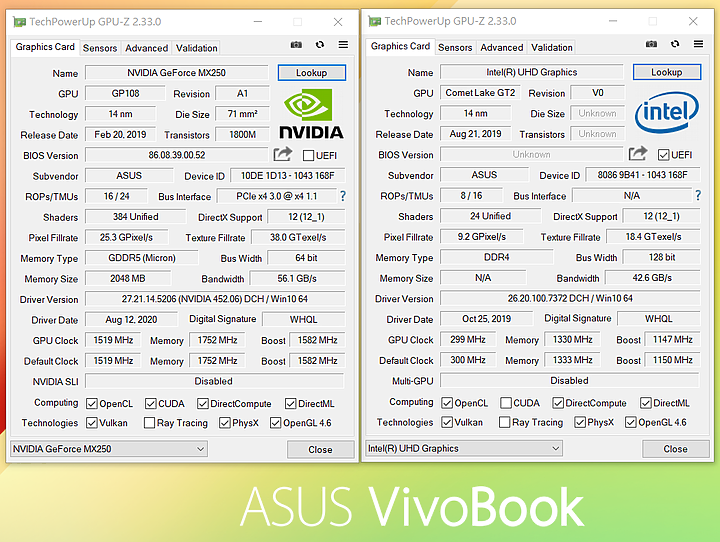Click the NVIDIA logo image
This screenshot has width=720, height=542.
point(311,114)
